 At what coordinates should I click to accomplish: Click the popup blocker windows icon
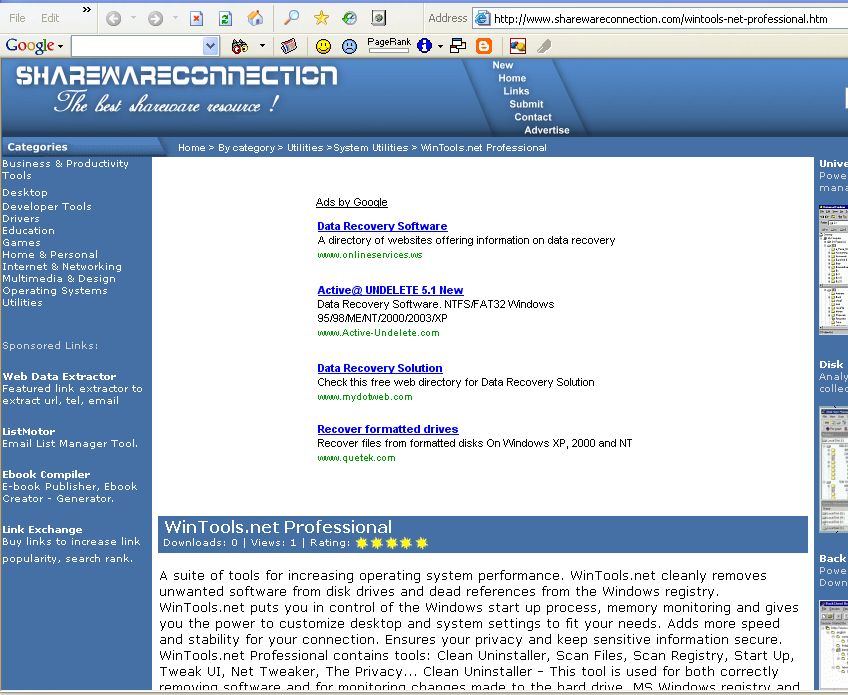tap(458, 46)
